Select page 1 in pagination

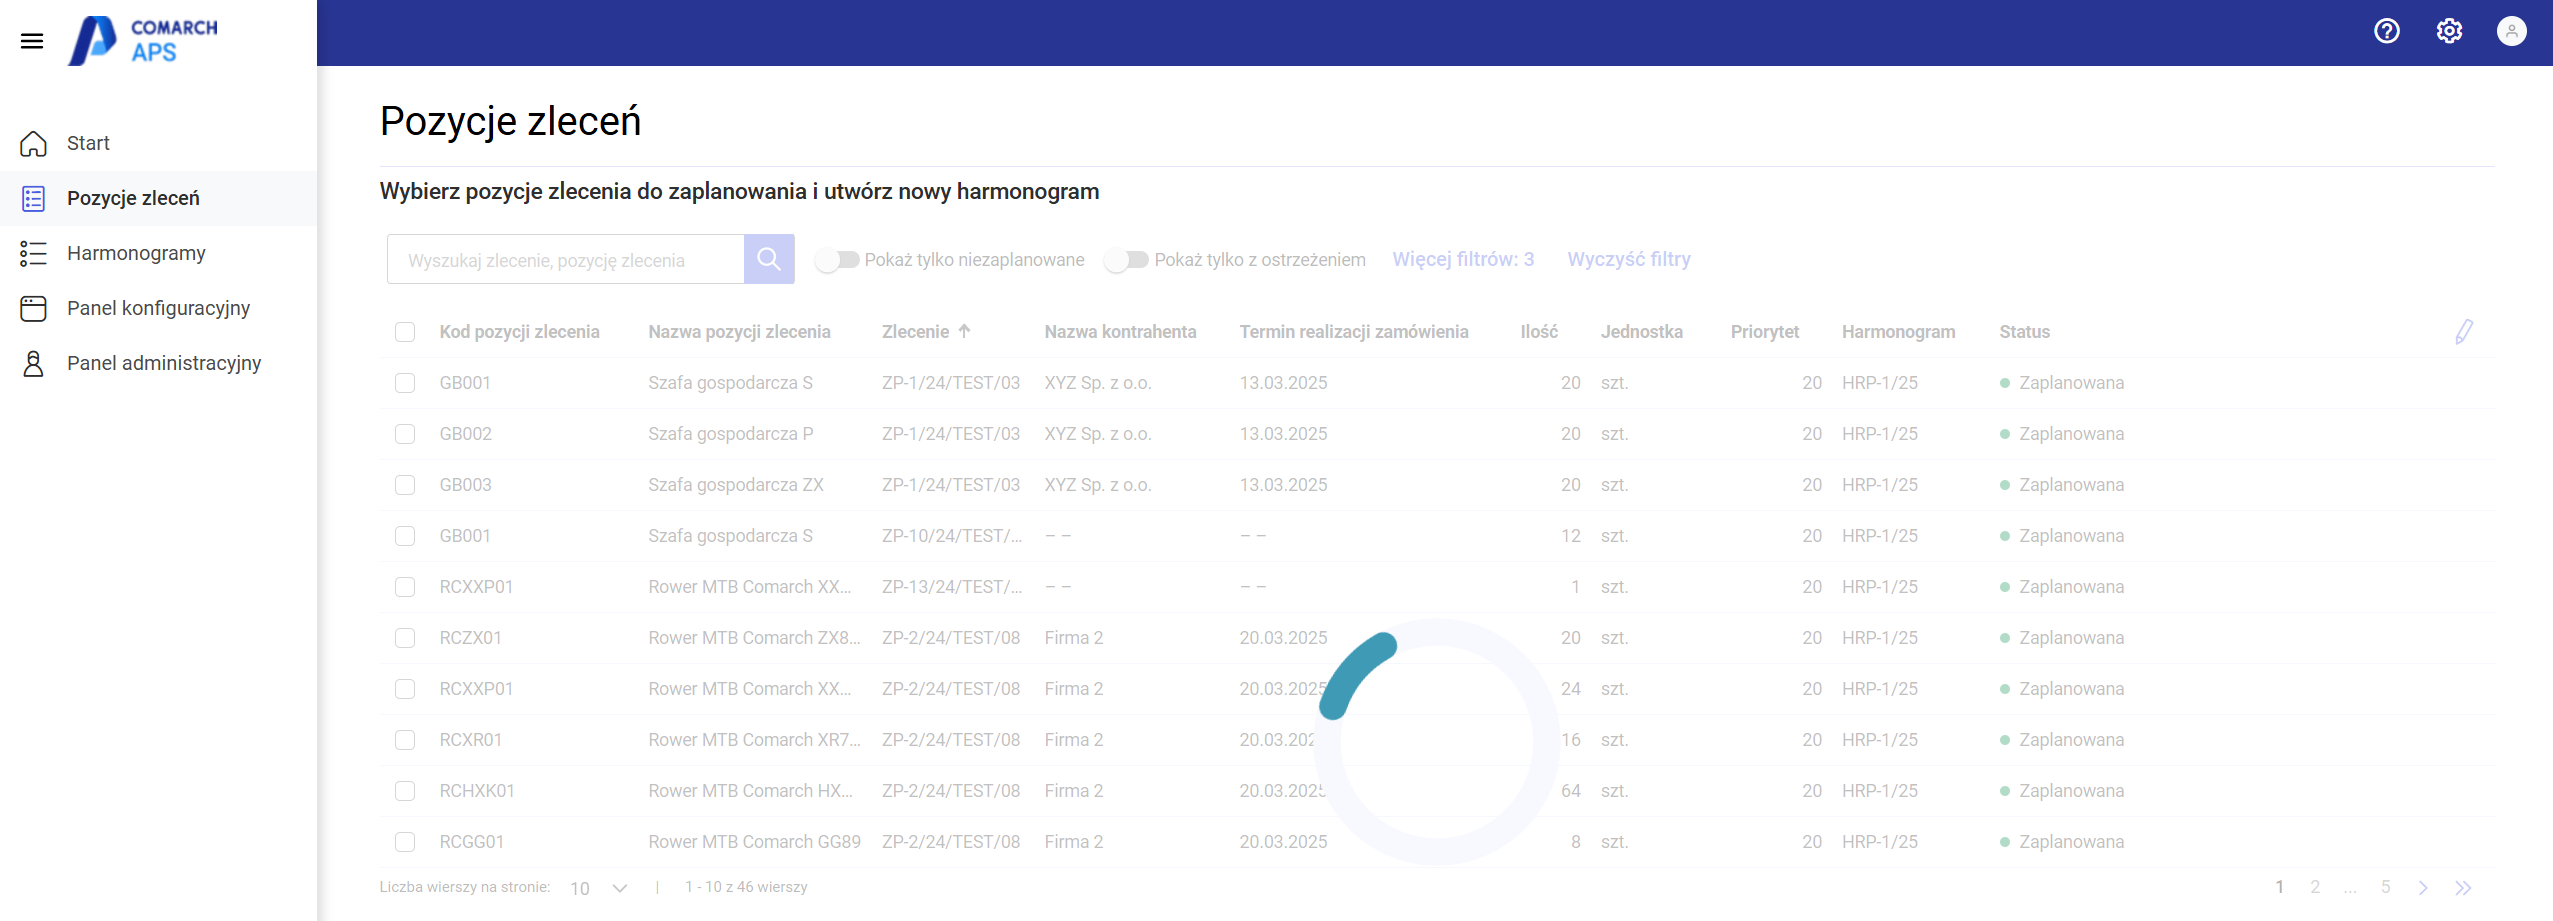[2280, 887]
